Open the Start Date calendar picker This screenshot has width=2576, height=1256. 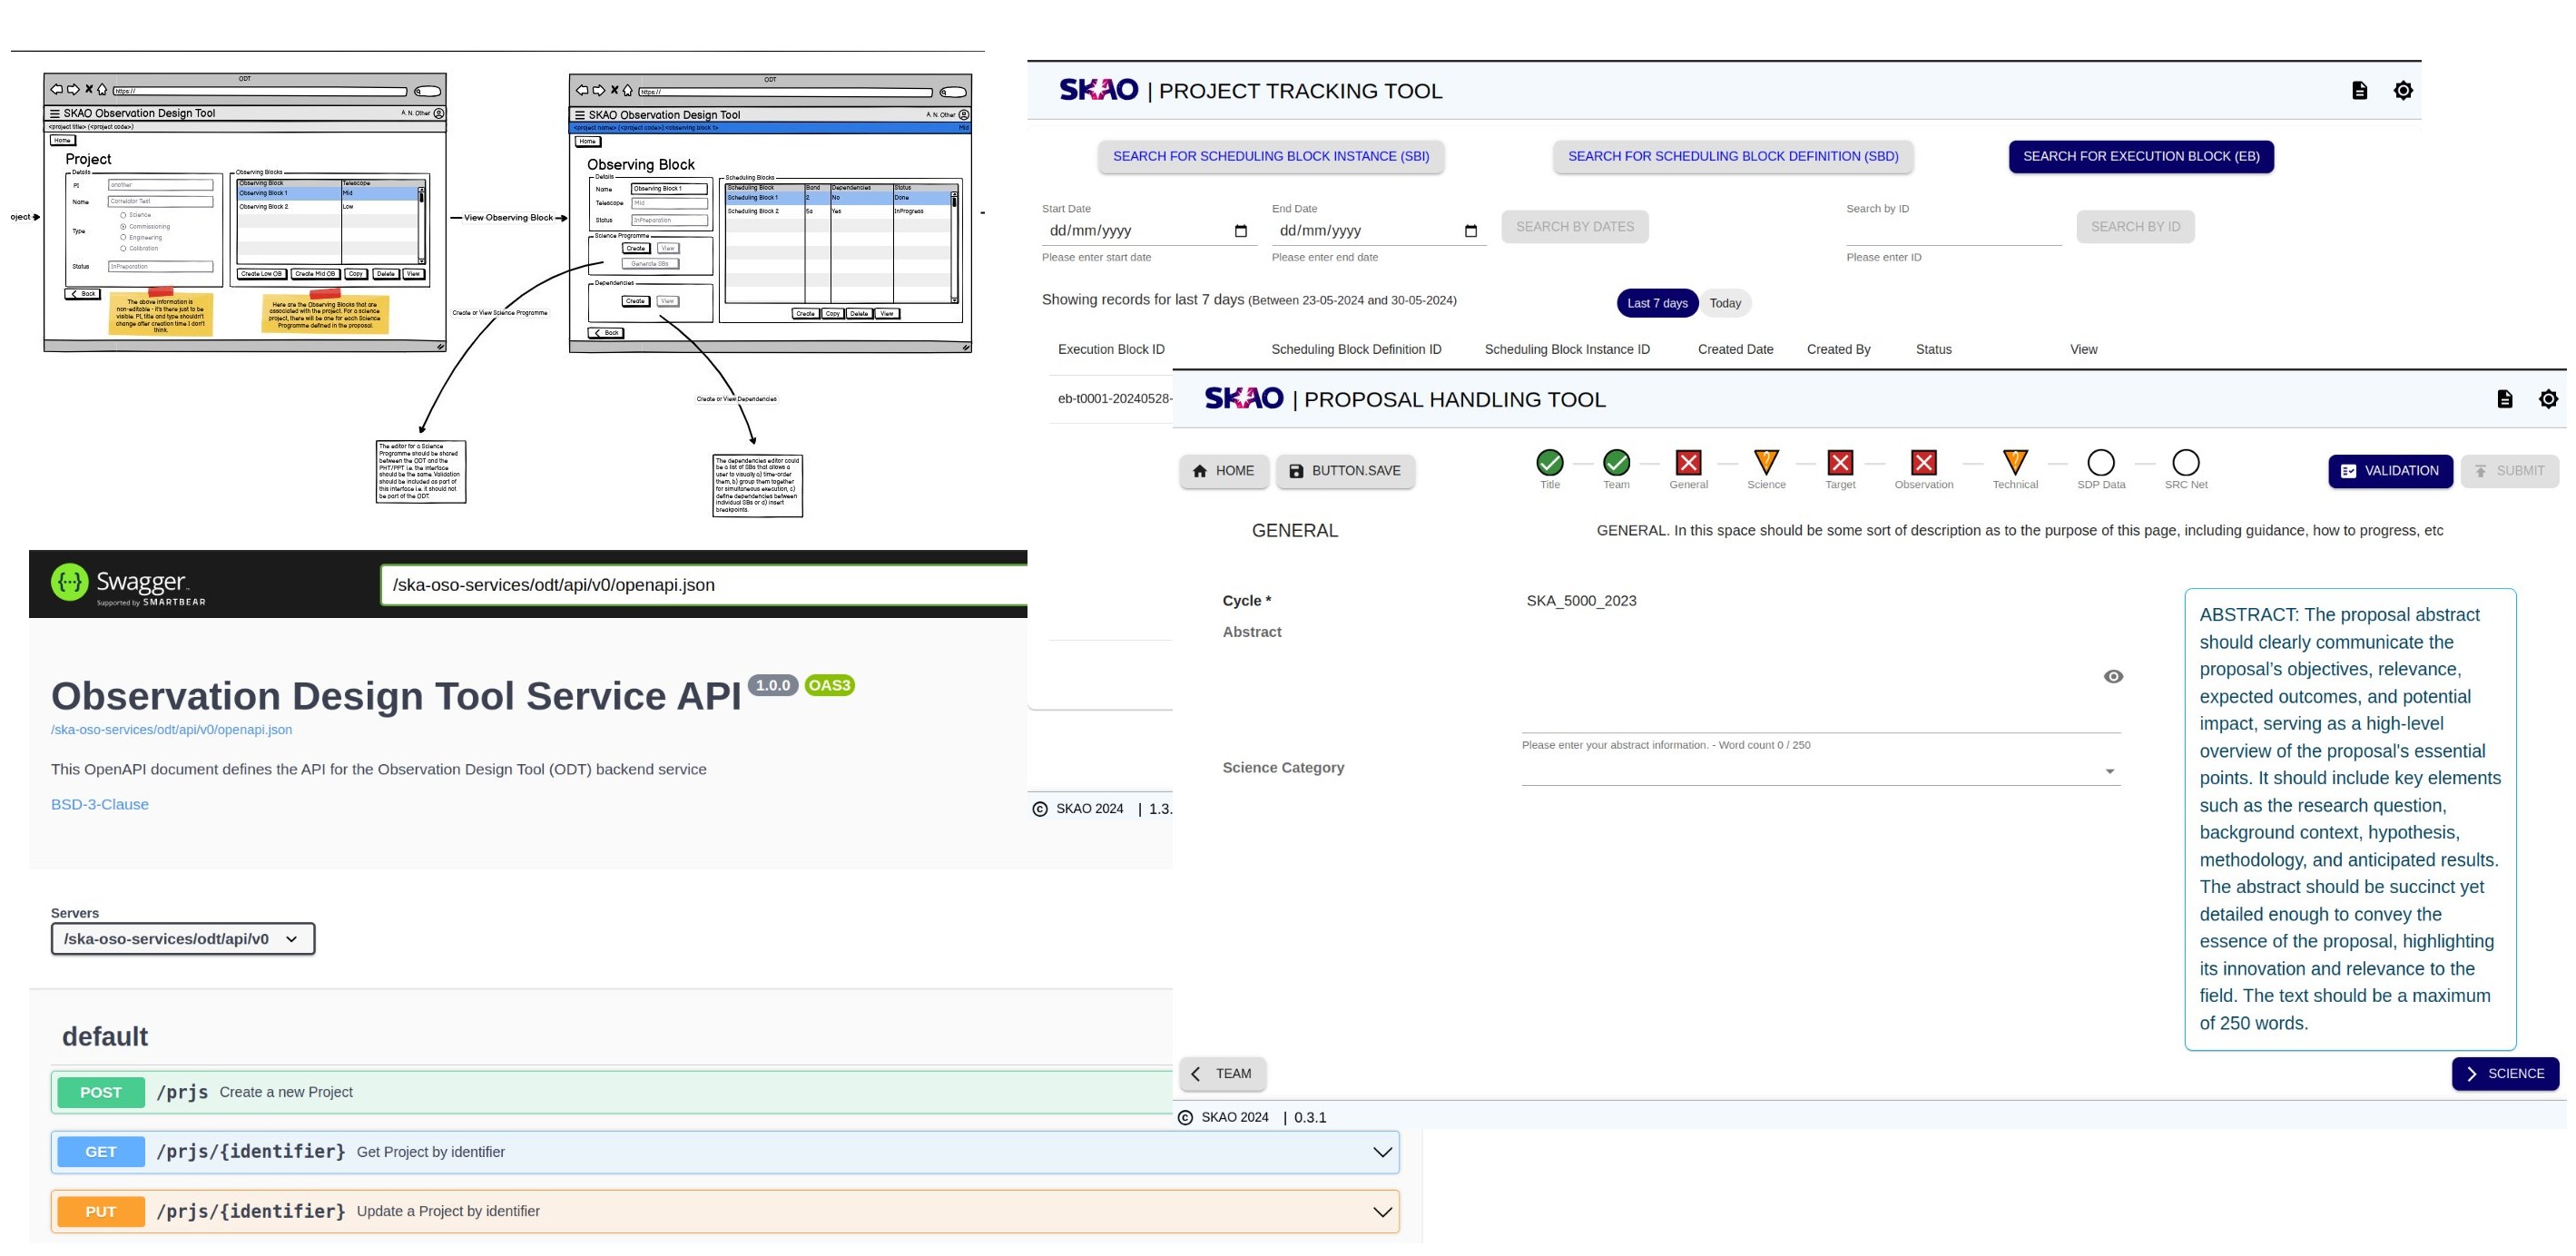[1240, 231]
